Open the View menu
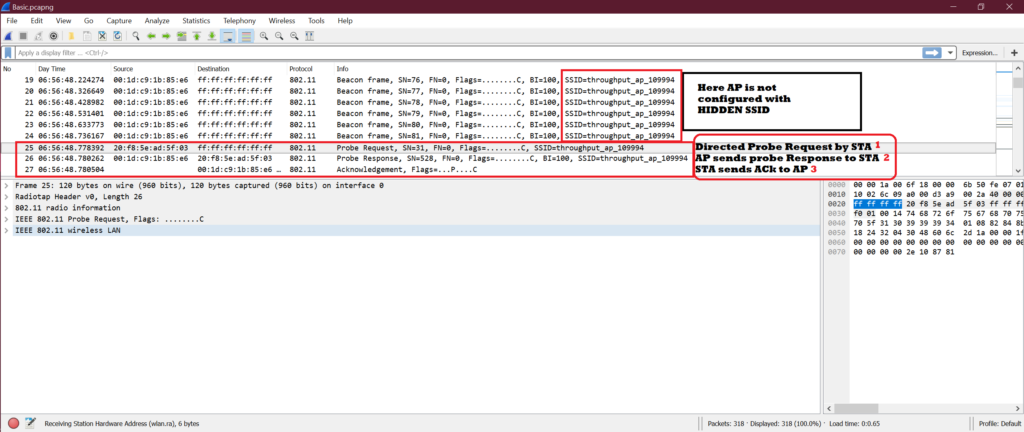1024x432 pixels. point(63,21)
